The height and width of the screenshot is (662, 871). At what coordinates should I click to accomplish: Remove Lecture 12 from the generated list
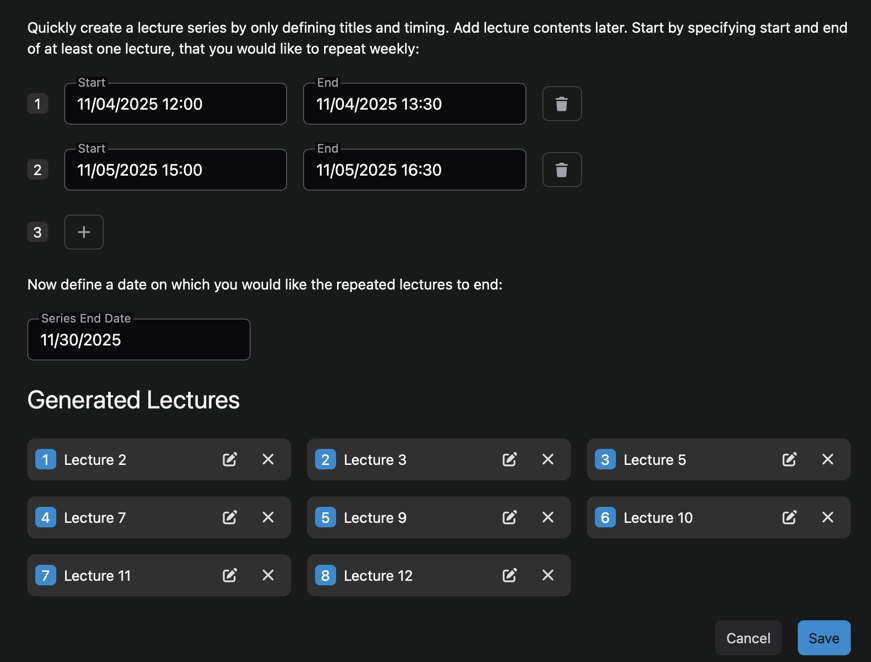click(x=548, y=575)
